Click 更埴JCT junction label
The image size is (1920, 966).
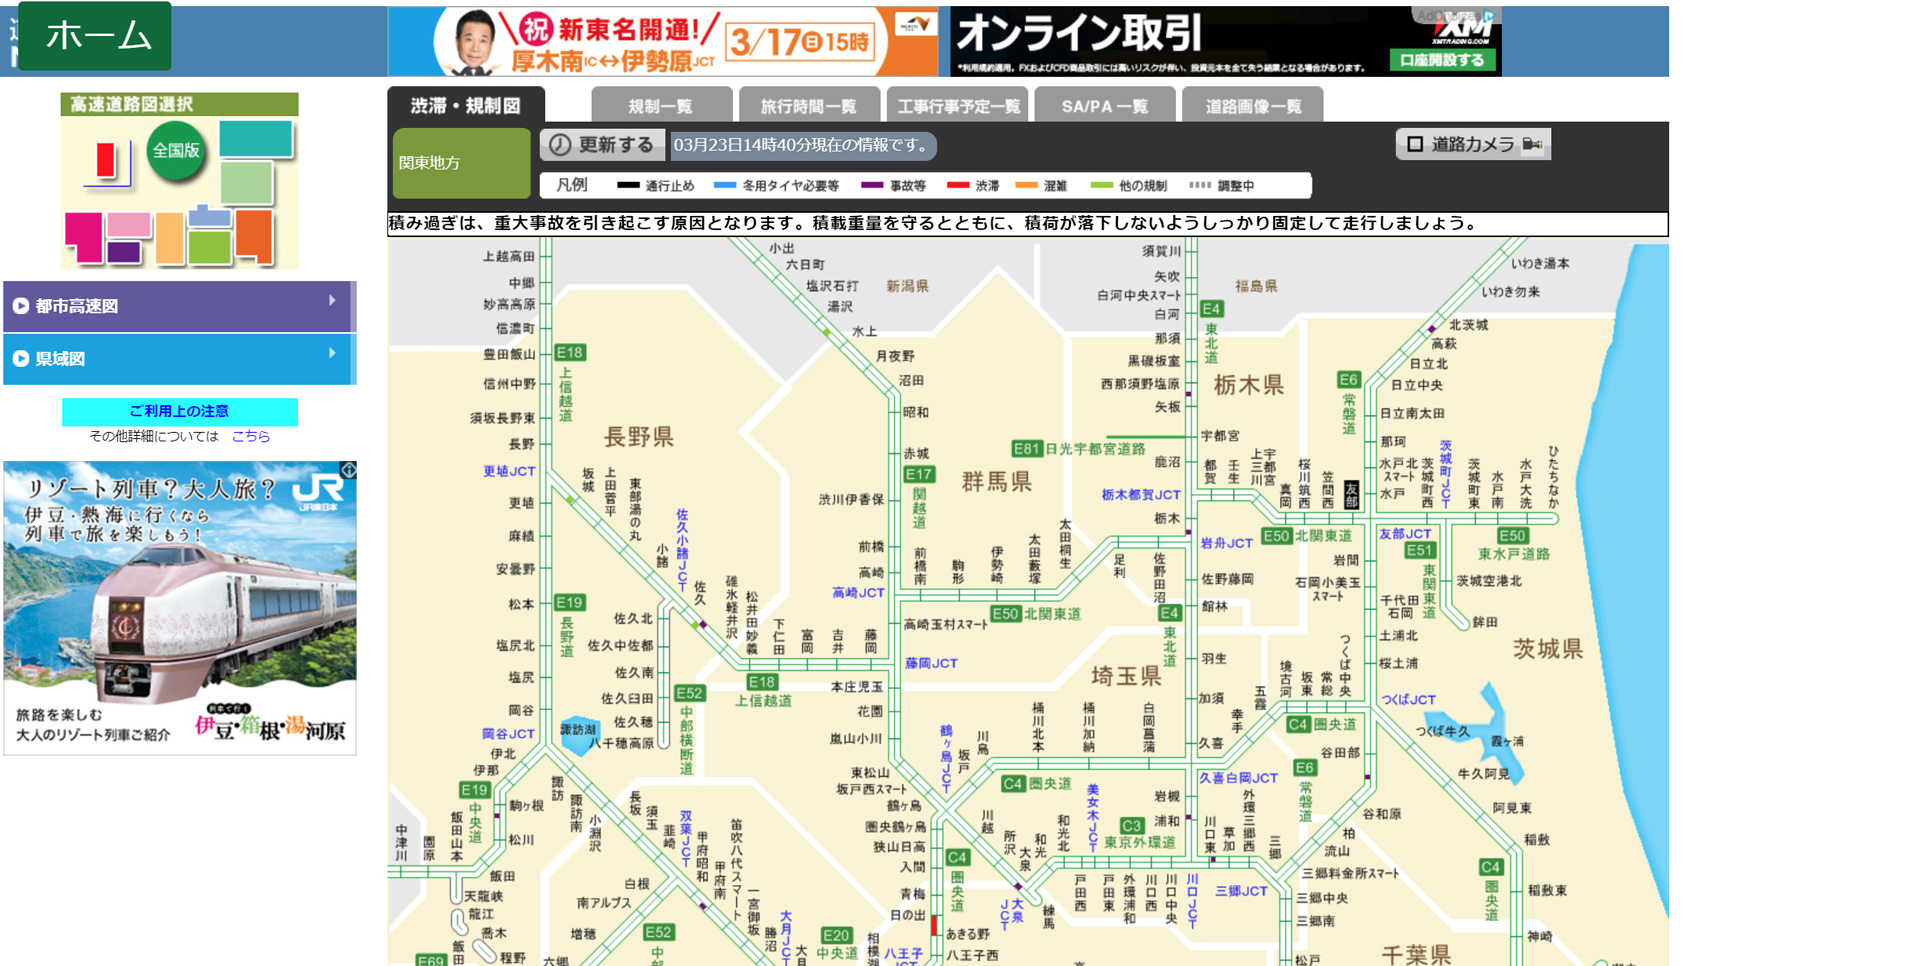509,471
